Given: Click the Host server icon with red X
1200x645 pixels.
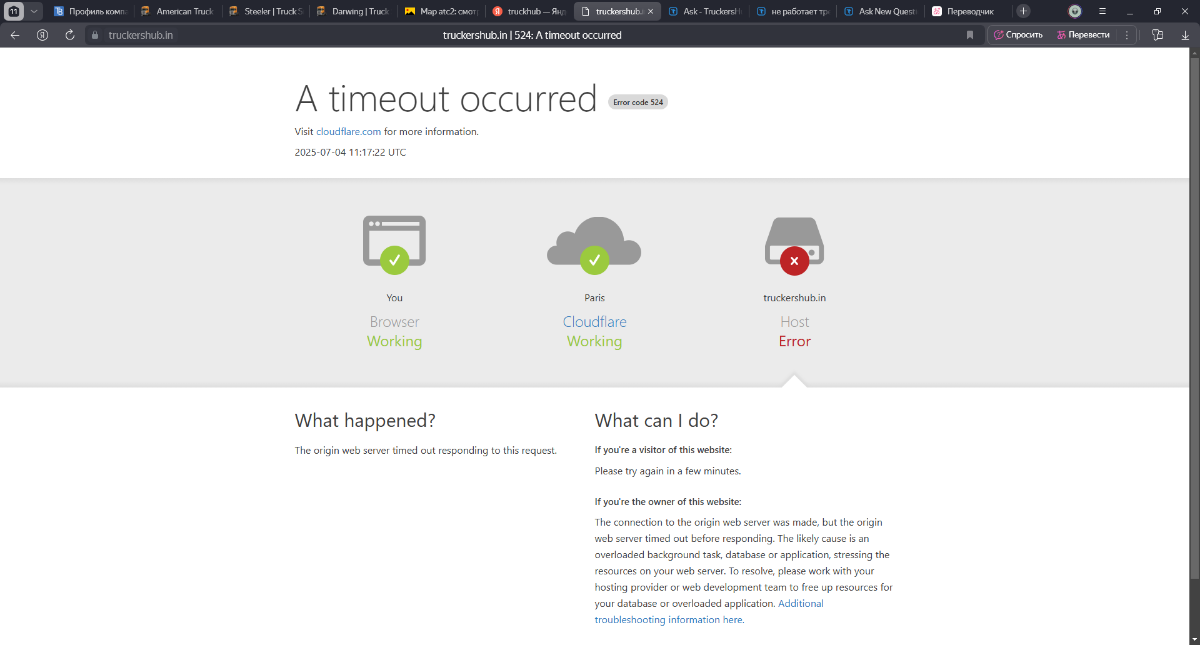Looking at the screenshot, I should click(x=794, y=246).
